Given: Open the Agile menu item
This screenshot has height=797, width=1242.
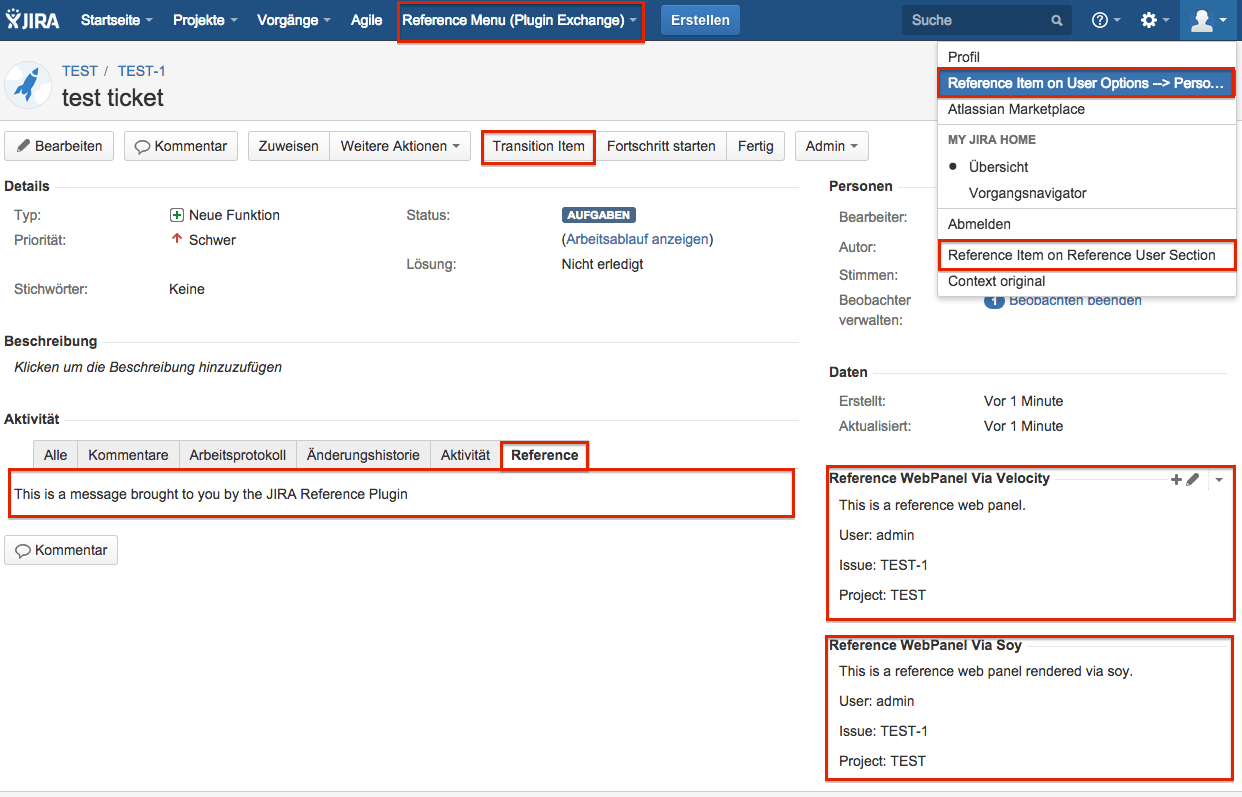Looking at the screenshot, I should [x=367, y=20].
